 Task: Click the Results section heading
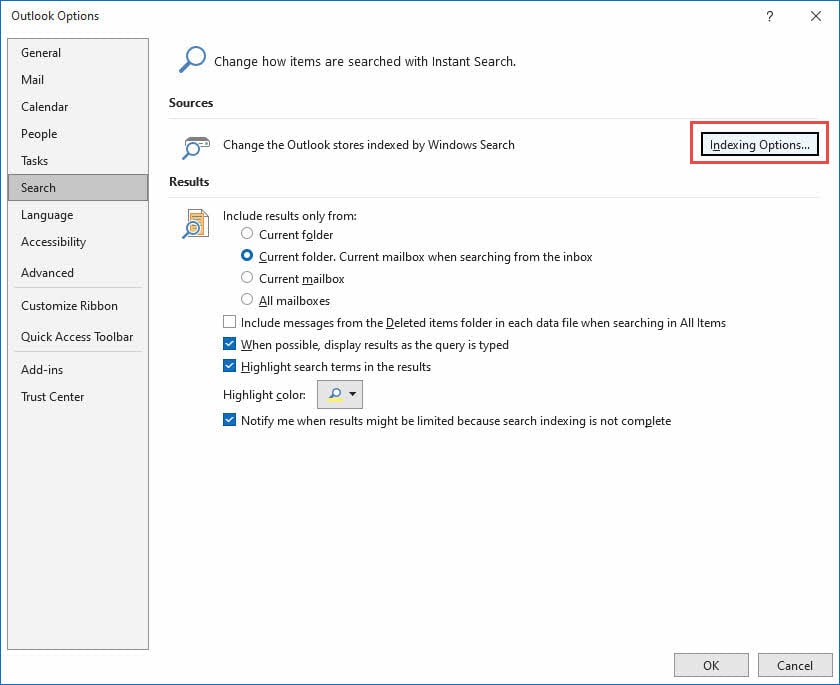[x=189, y=182]
